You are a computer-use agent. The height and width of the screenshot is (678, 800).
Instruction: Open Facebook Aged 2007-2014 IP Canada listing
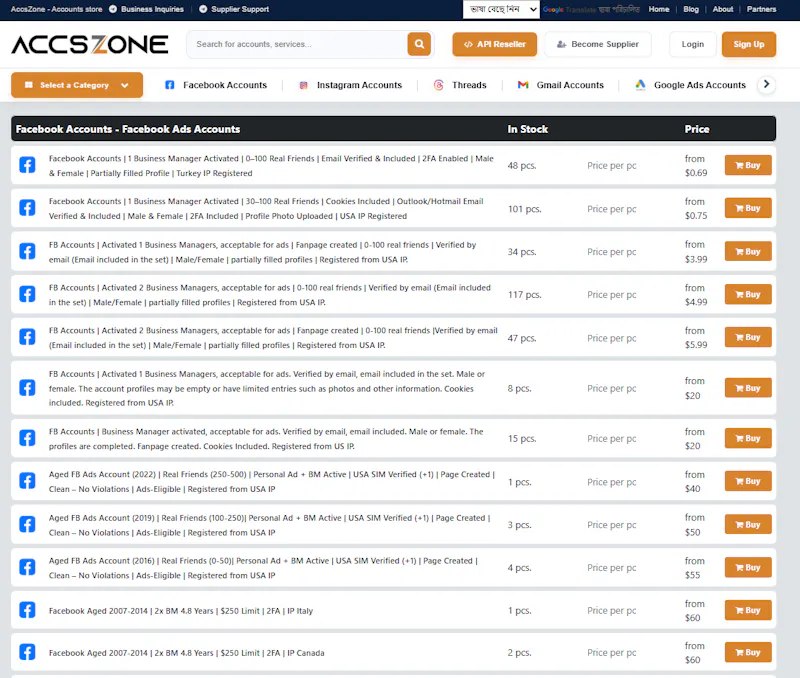point(186,652)
